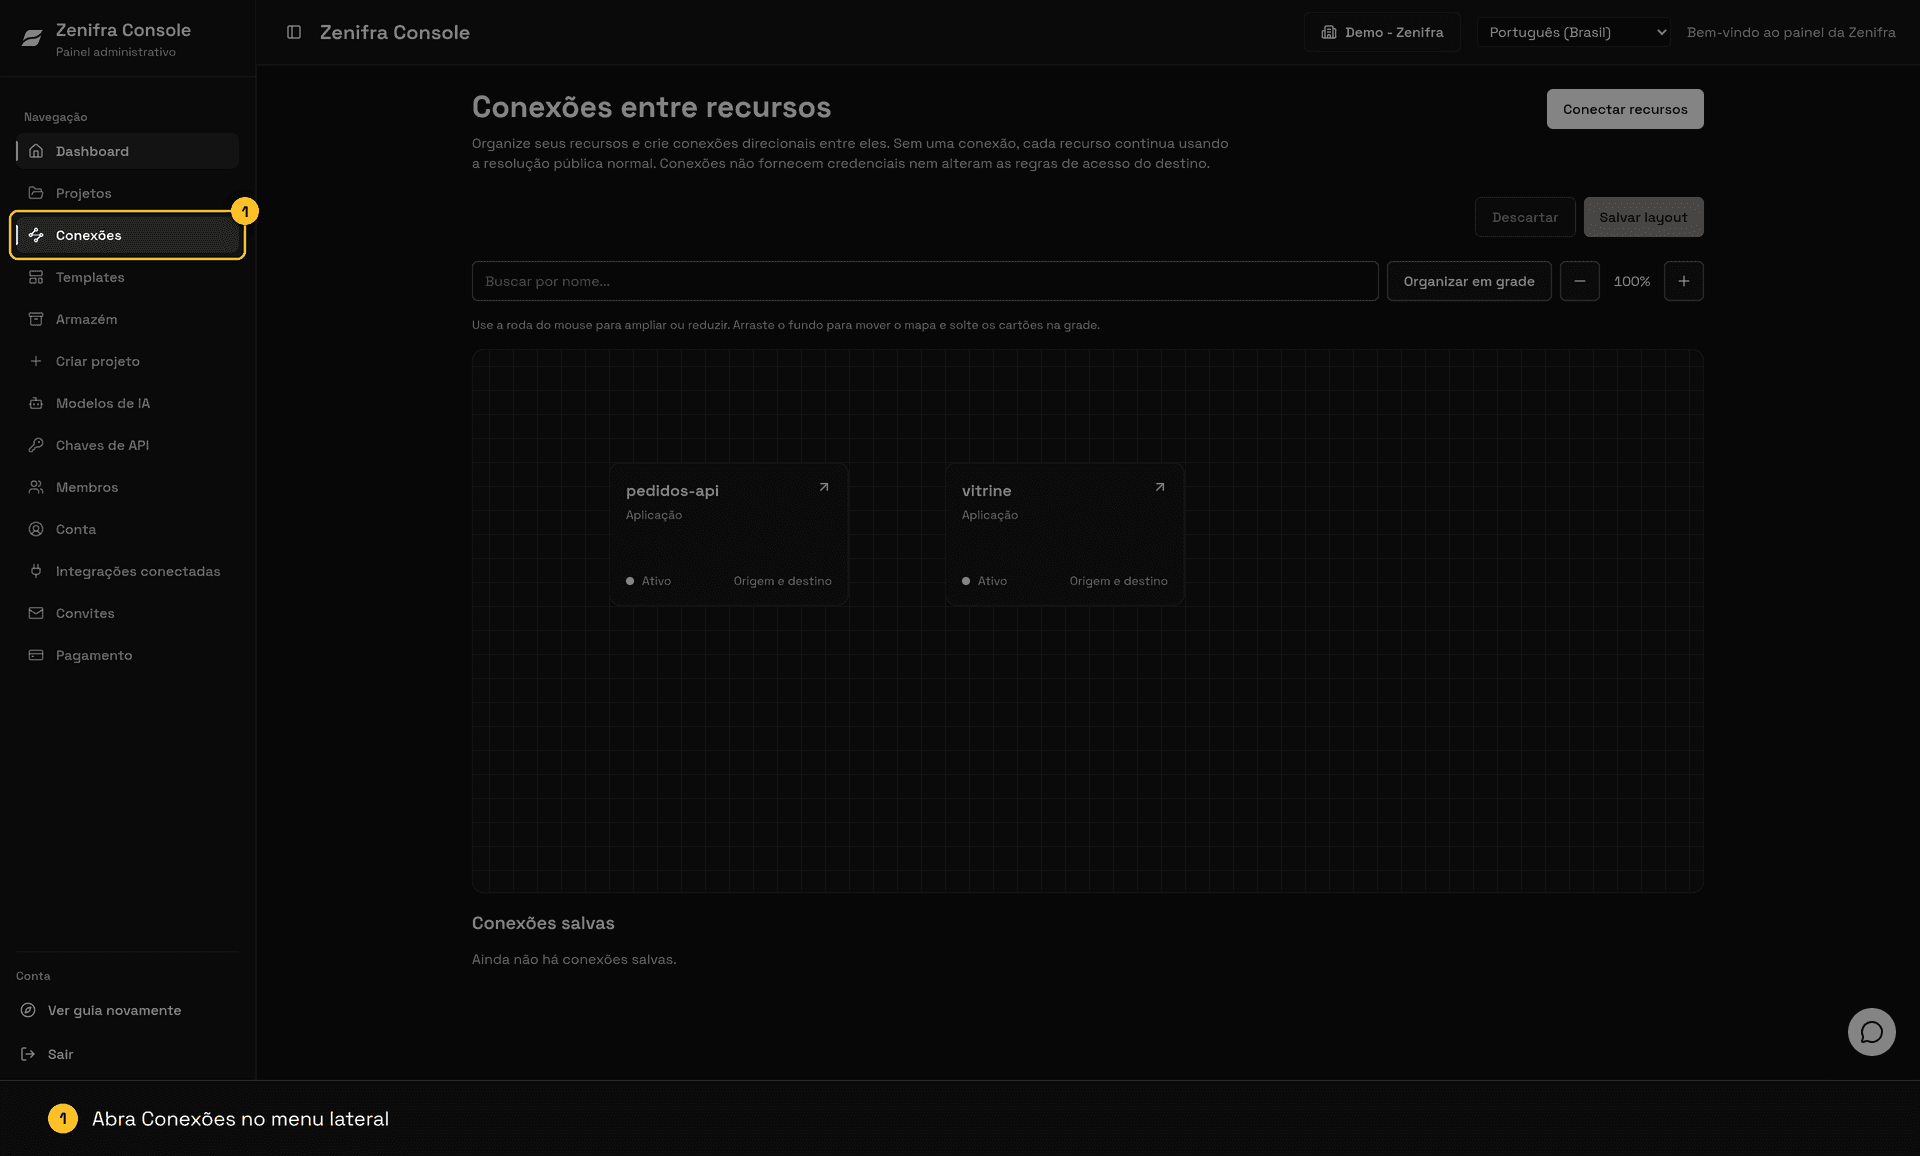Select Conexões in the navigation
1920x1156 pixels.
pos(128,235)
